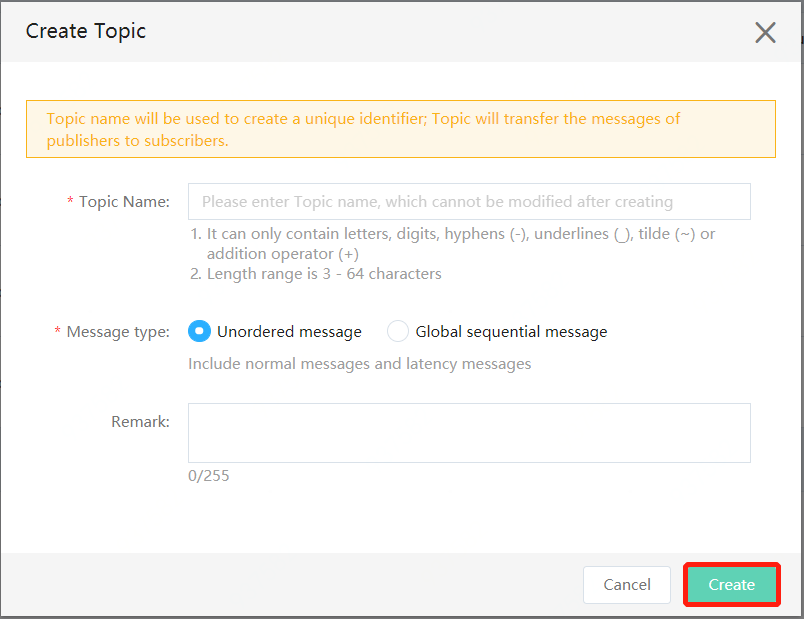Screen dimensions: 804x619
Task: Click the orange topic info banner
Action: click(401, 129)
